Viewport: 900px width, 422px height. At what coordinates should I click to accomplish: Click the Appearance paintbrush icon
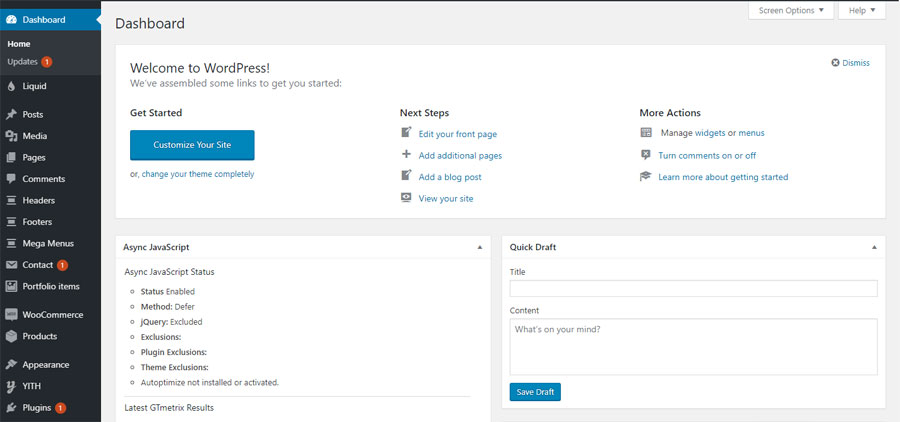[x=11, y=365]
